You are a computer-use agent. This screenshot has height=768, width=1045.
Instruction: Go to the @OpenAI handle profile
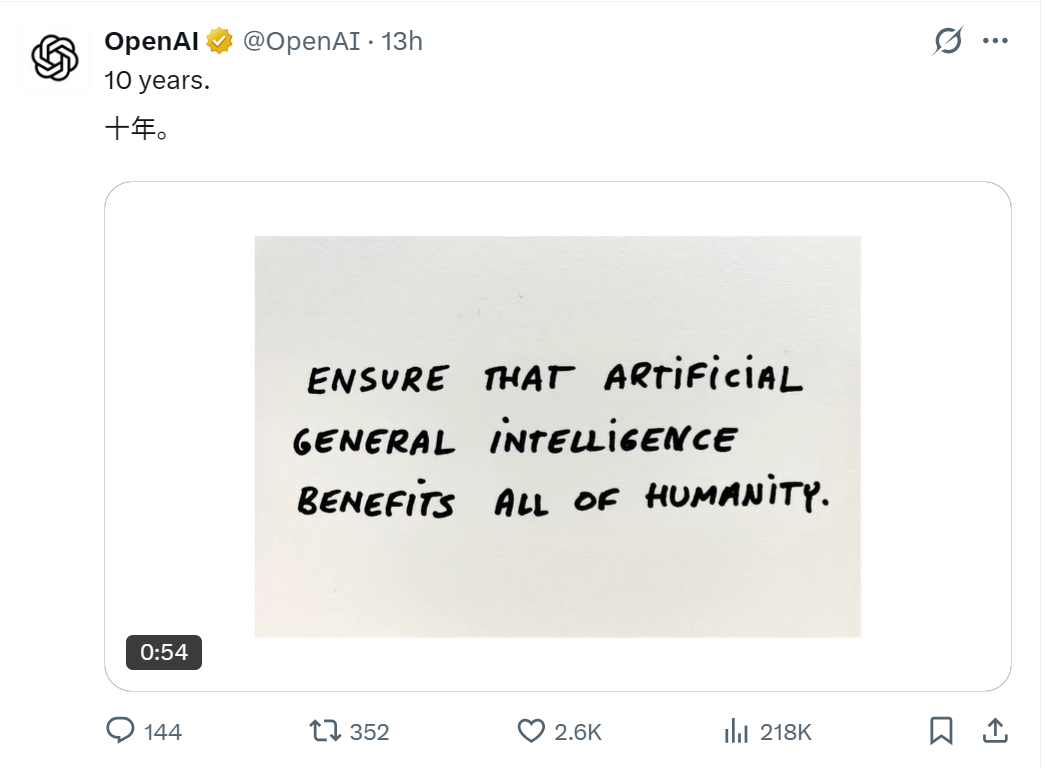[x=300, y=41]
